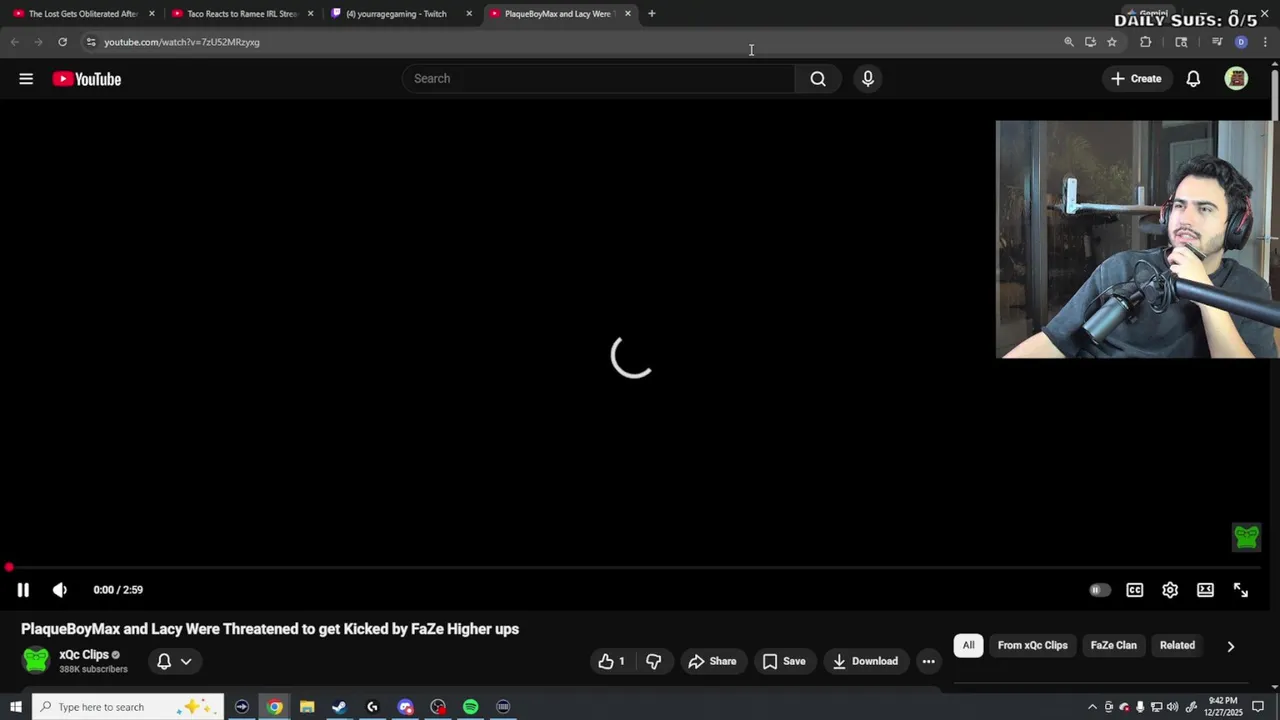
Task: Open Logitech G Hub from taskbar
Action: pyautogui.click(x=372, y=707)
